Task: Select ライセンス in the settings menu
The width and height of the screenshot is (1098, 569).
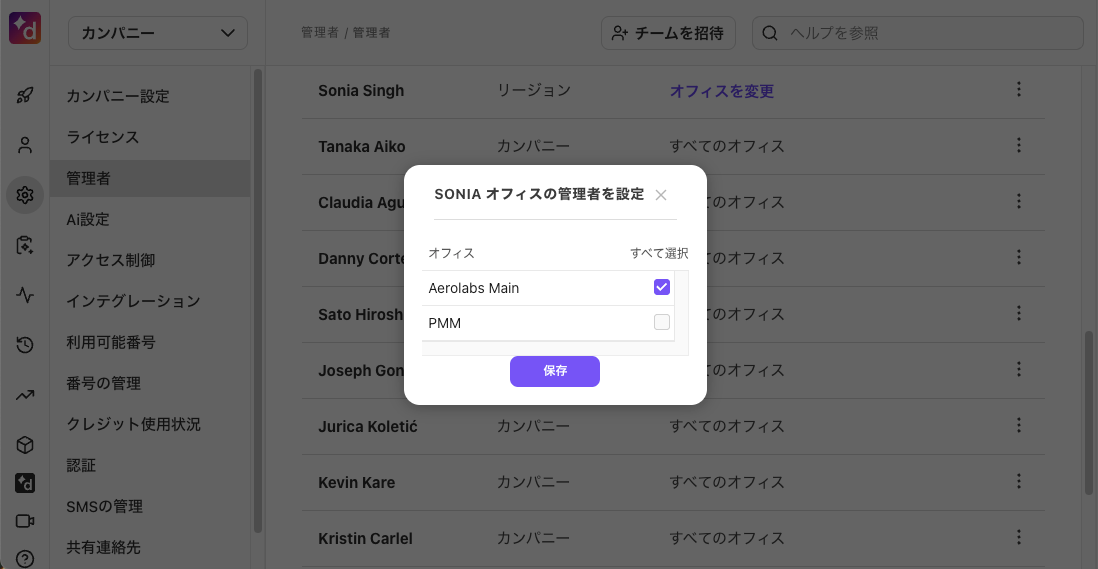Action: [x=103, y=137]
